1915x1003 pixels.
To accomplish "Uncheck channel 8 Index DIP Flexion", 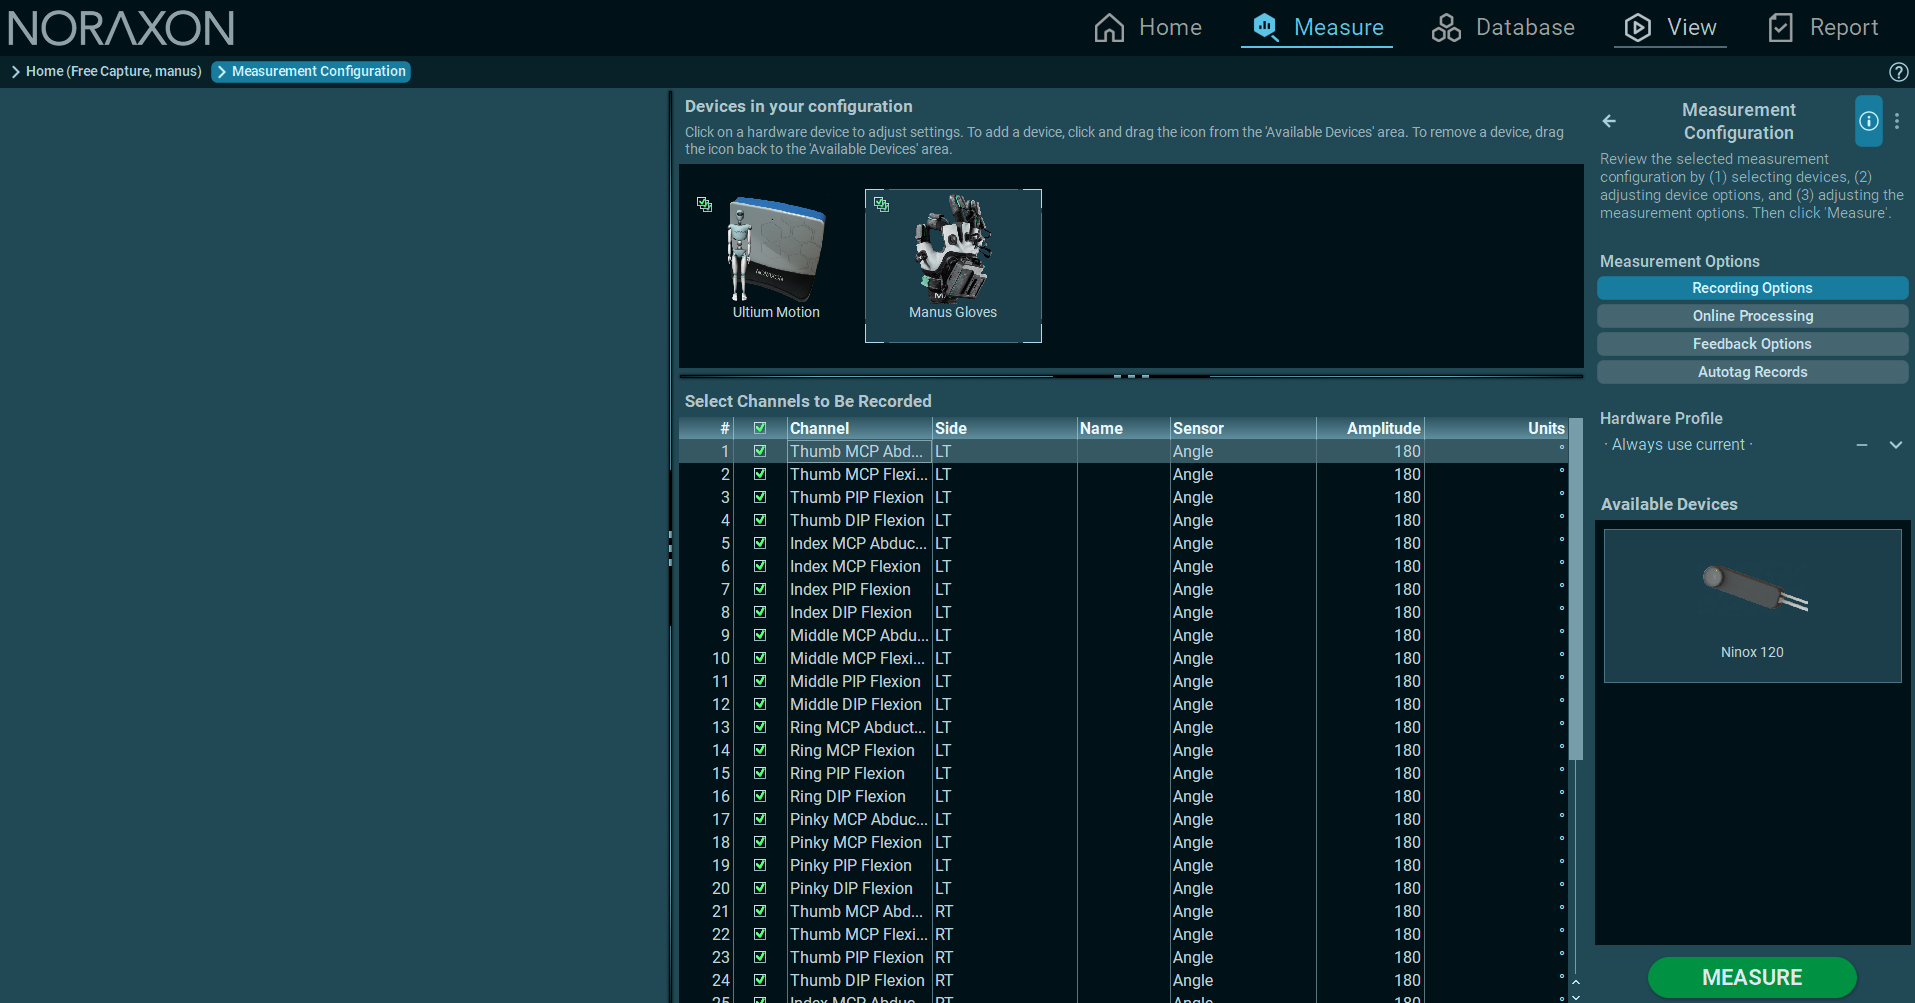I will [x=760, y=612].
